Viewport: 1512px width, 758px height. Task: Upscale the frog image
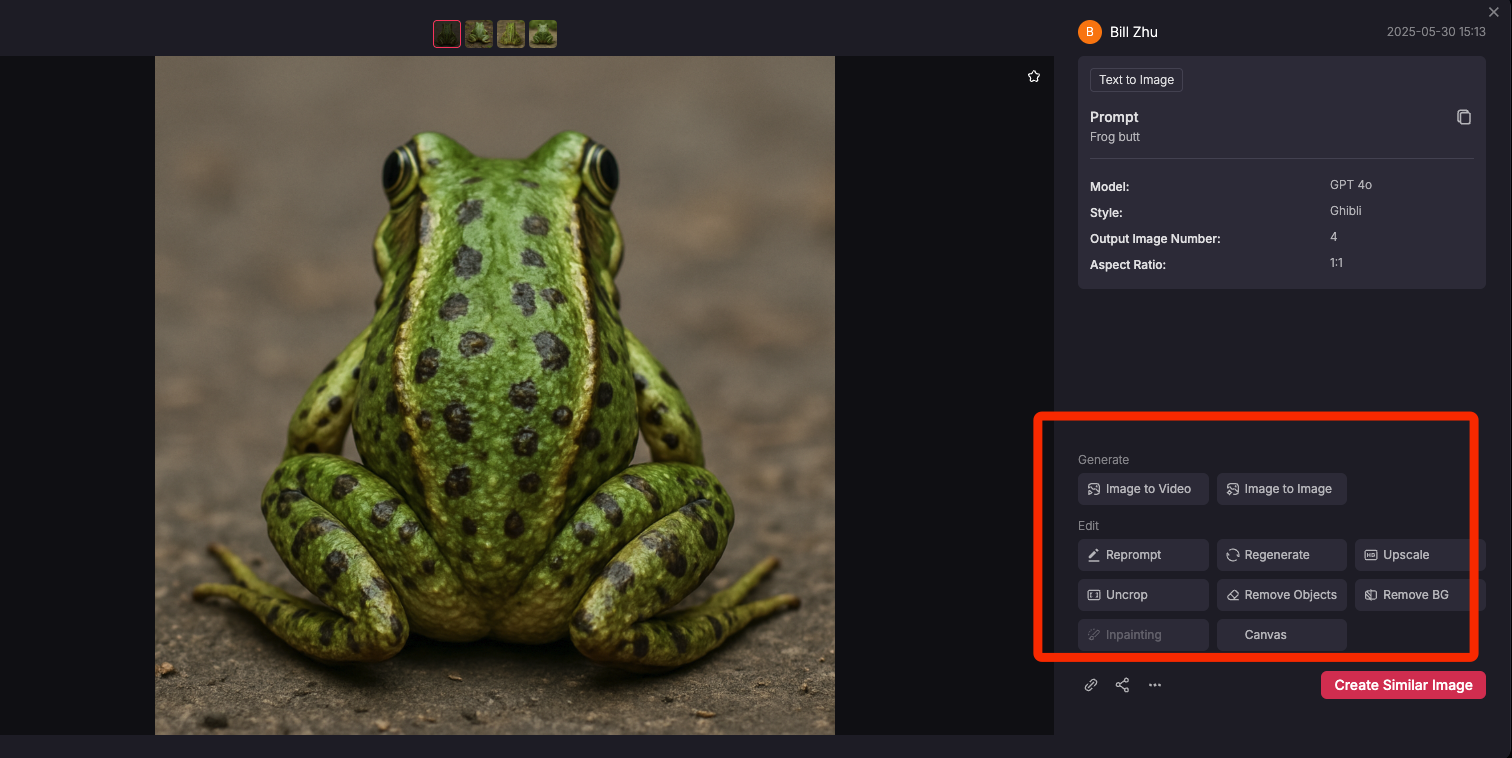coord(1419,555)
